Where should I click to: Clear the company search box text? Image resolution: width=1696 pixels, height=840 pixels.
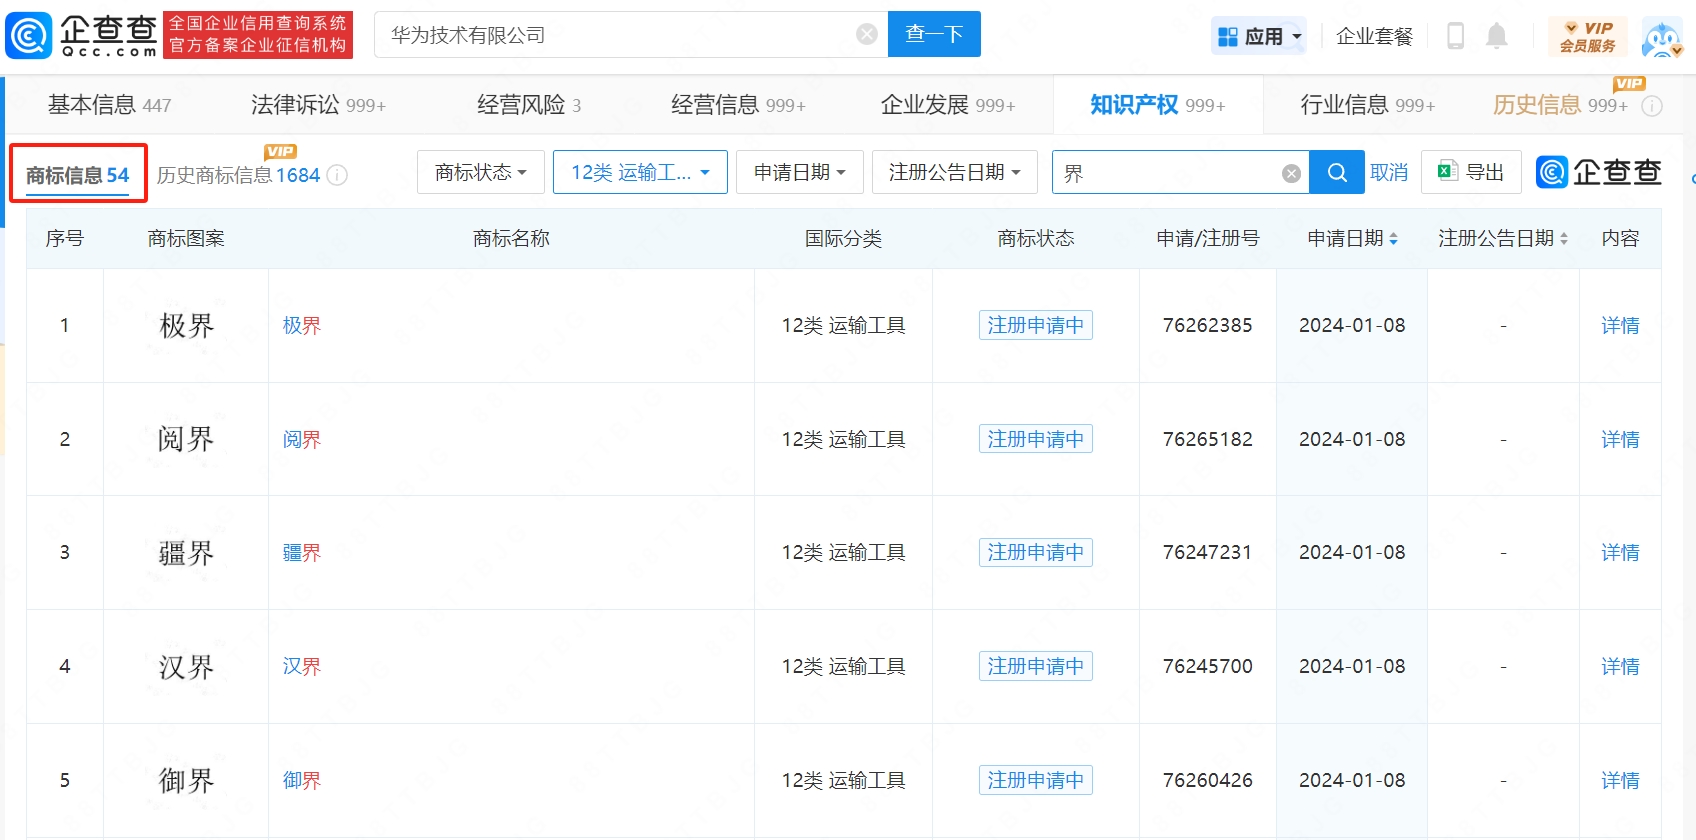point(867,35)
